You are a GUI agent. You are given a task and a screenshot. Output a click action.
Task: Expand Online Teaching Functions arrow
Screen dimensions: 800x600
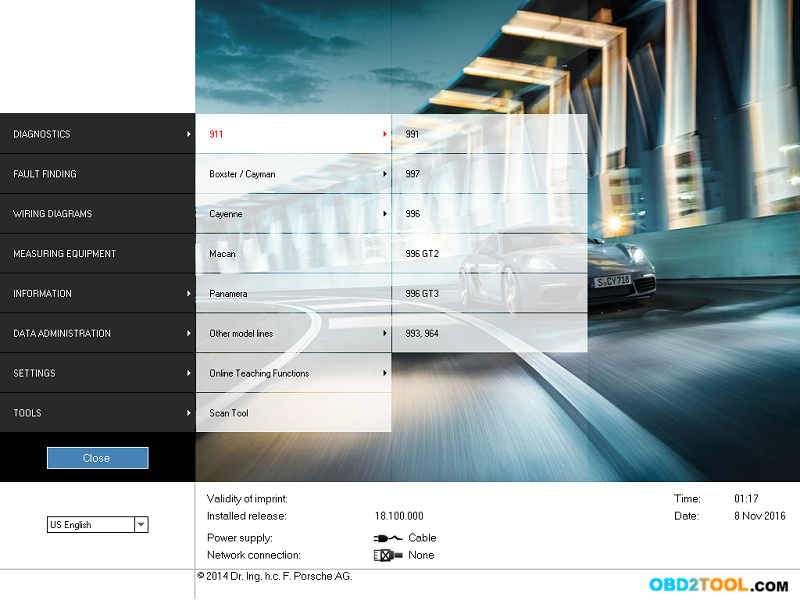point(385,373)
